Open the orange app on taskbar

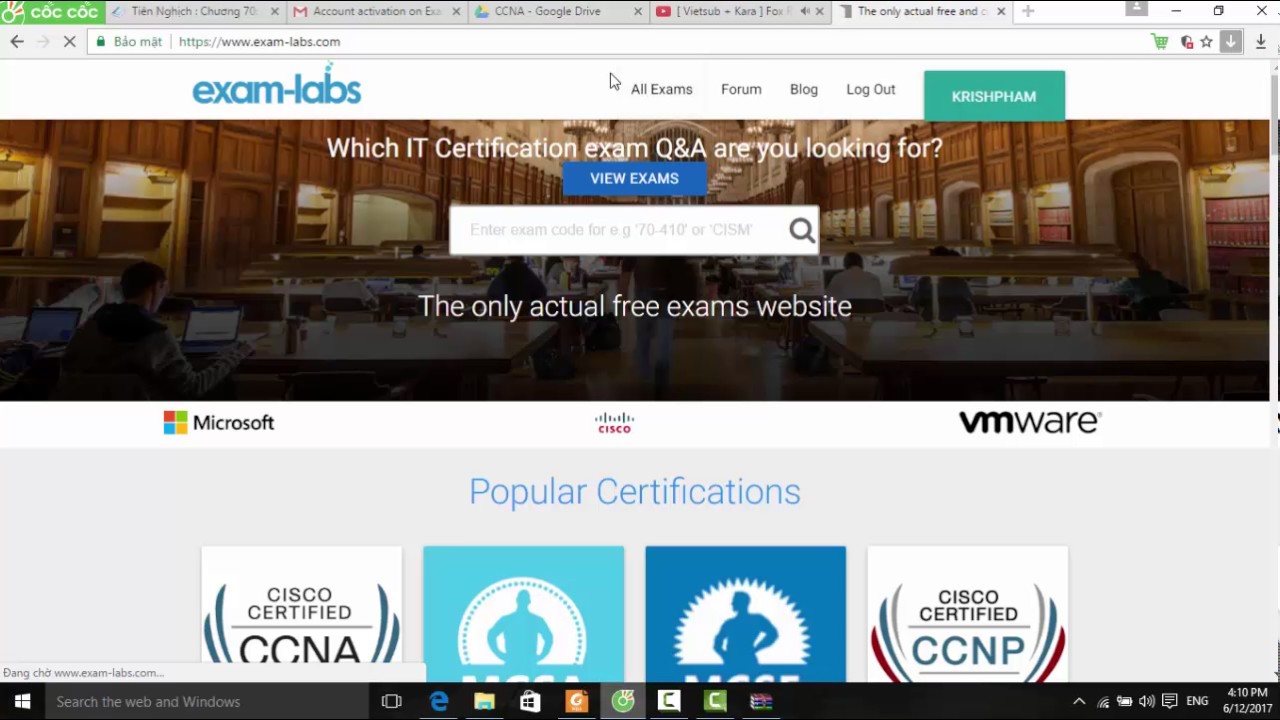[x=577, y=701]
